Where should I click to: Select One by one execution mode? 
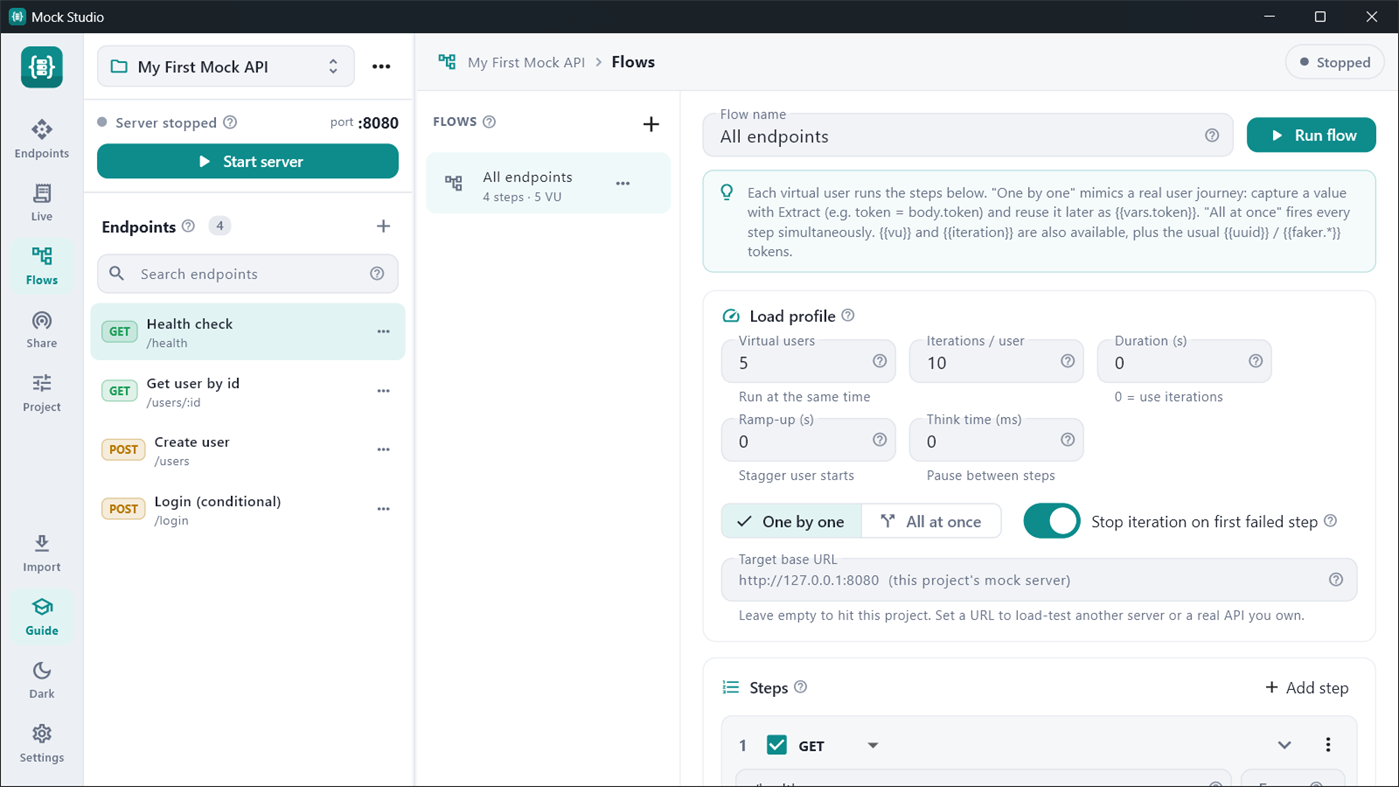pos(791,521)
